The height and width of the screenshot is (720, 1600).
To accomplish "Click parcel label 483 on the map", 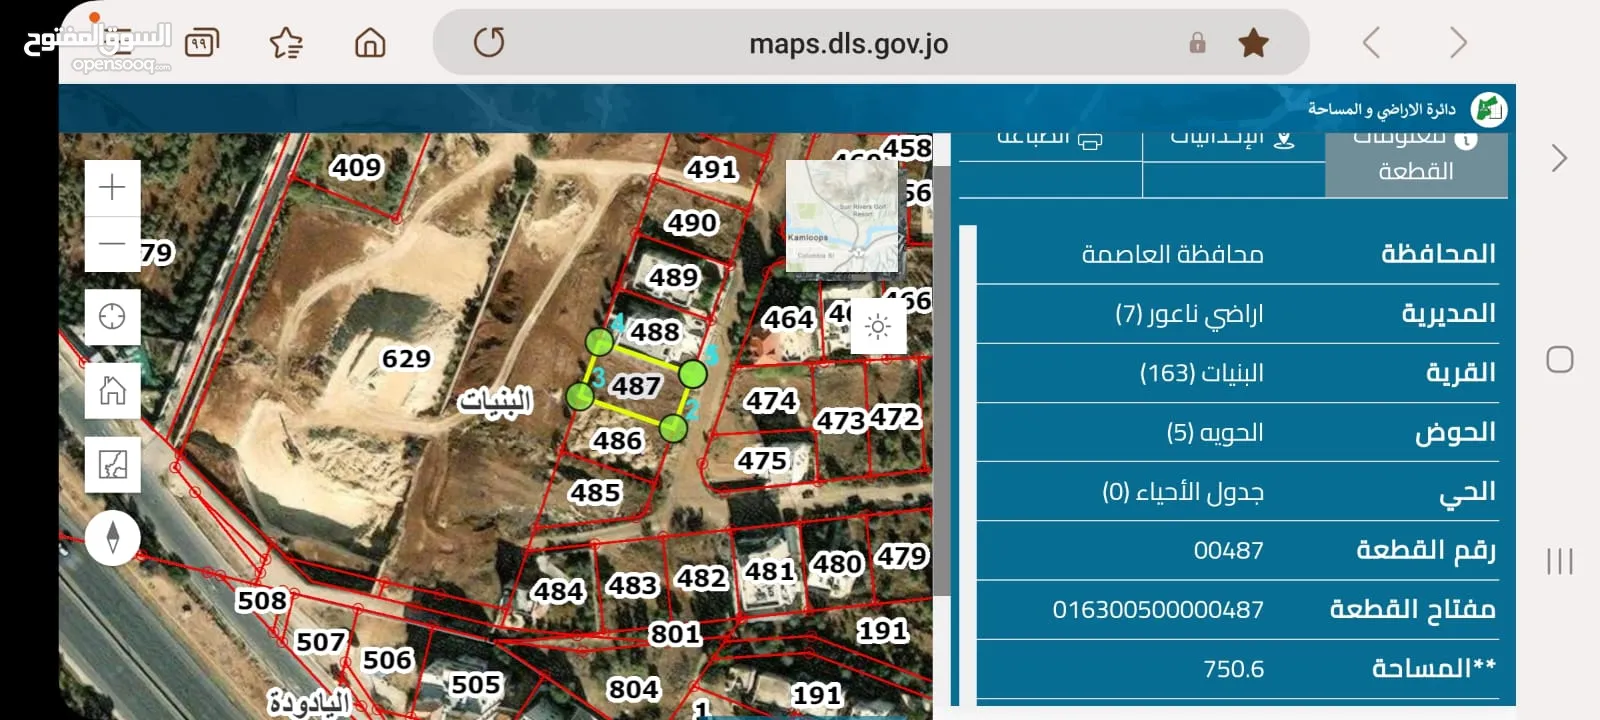I will [632, 585].
